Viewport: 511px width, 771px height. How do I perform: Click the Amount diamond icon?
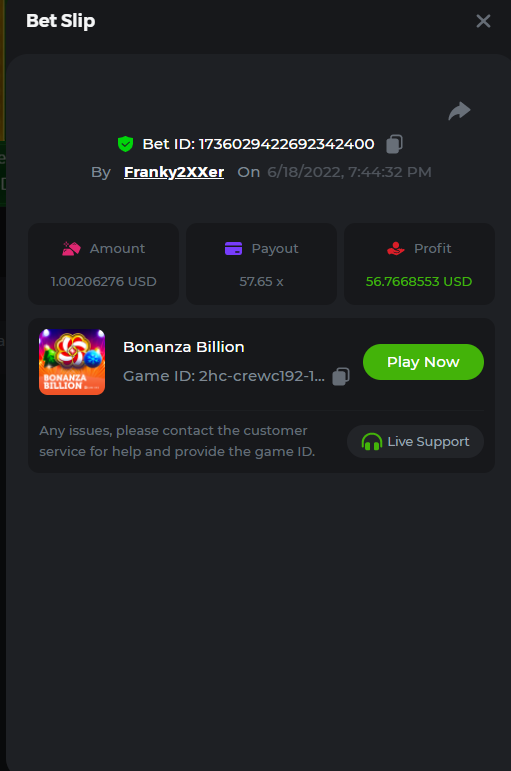pyautogui.click(x=71, y=249)
